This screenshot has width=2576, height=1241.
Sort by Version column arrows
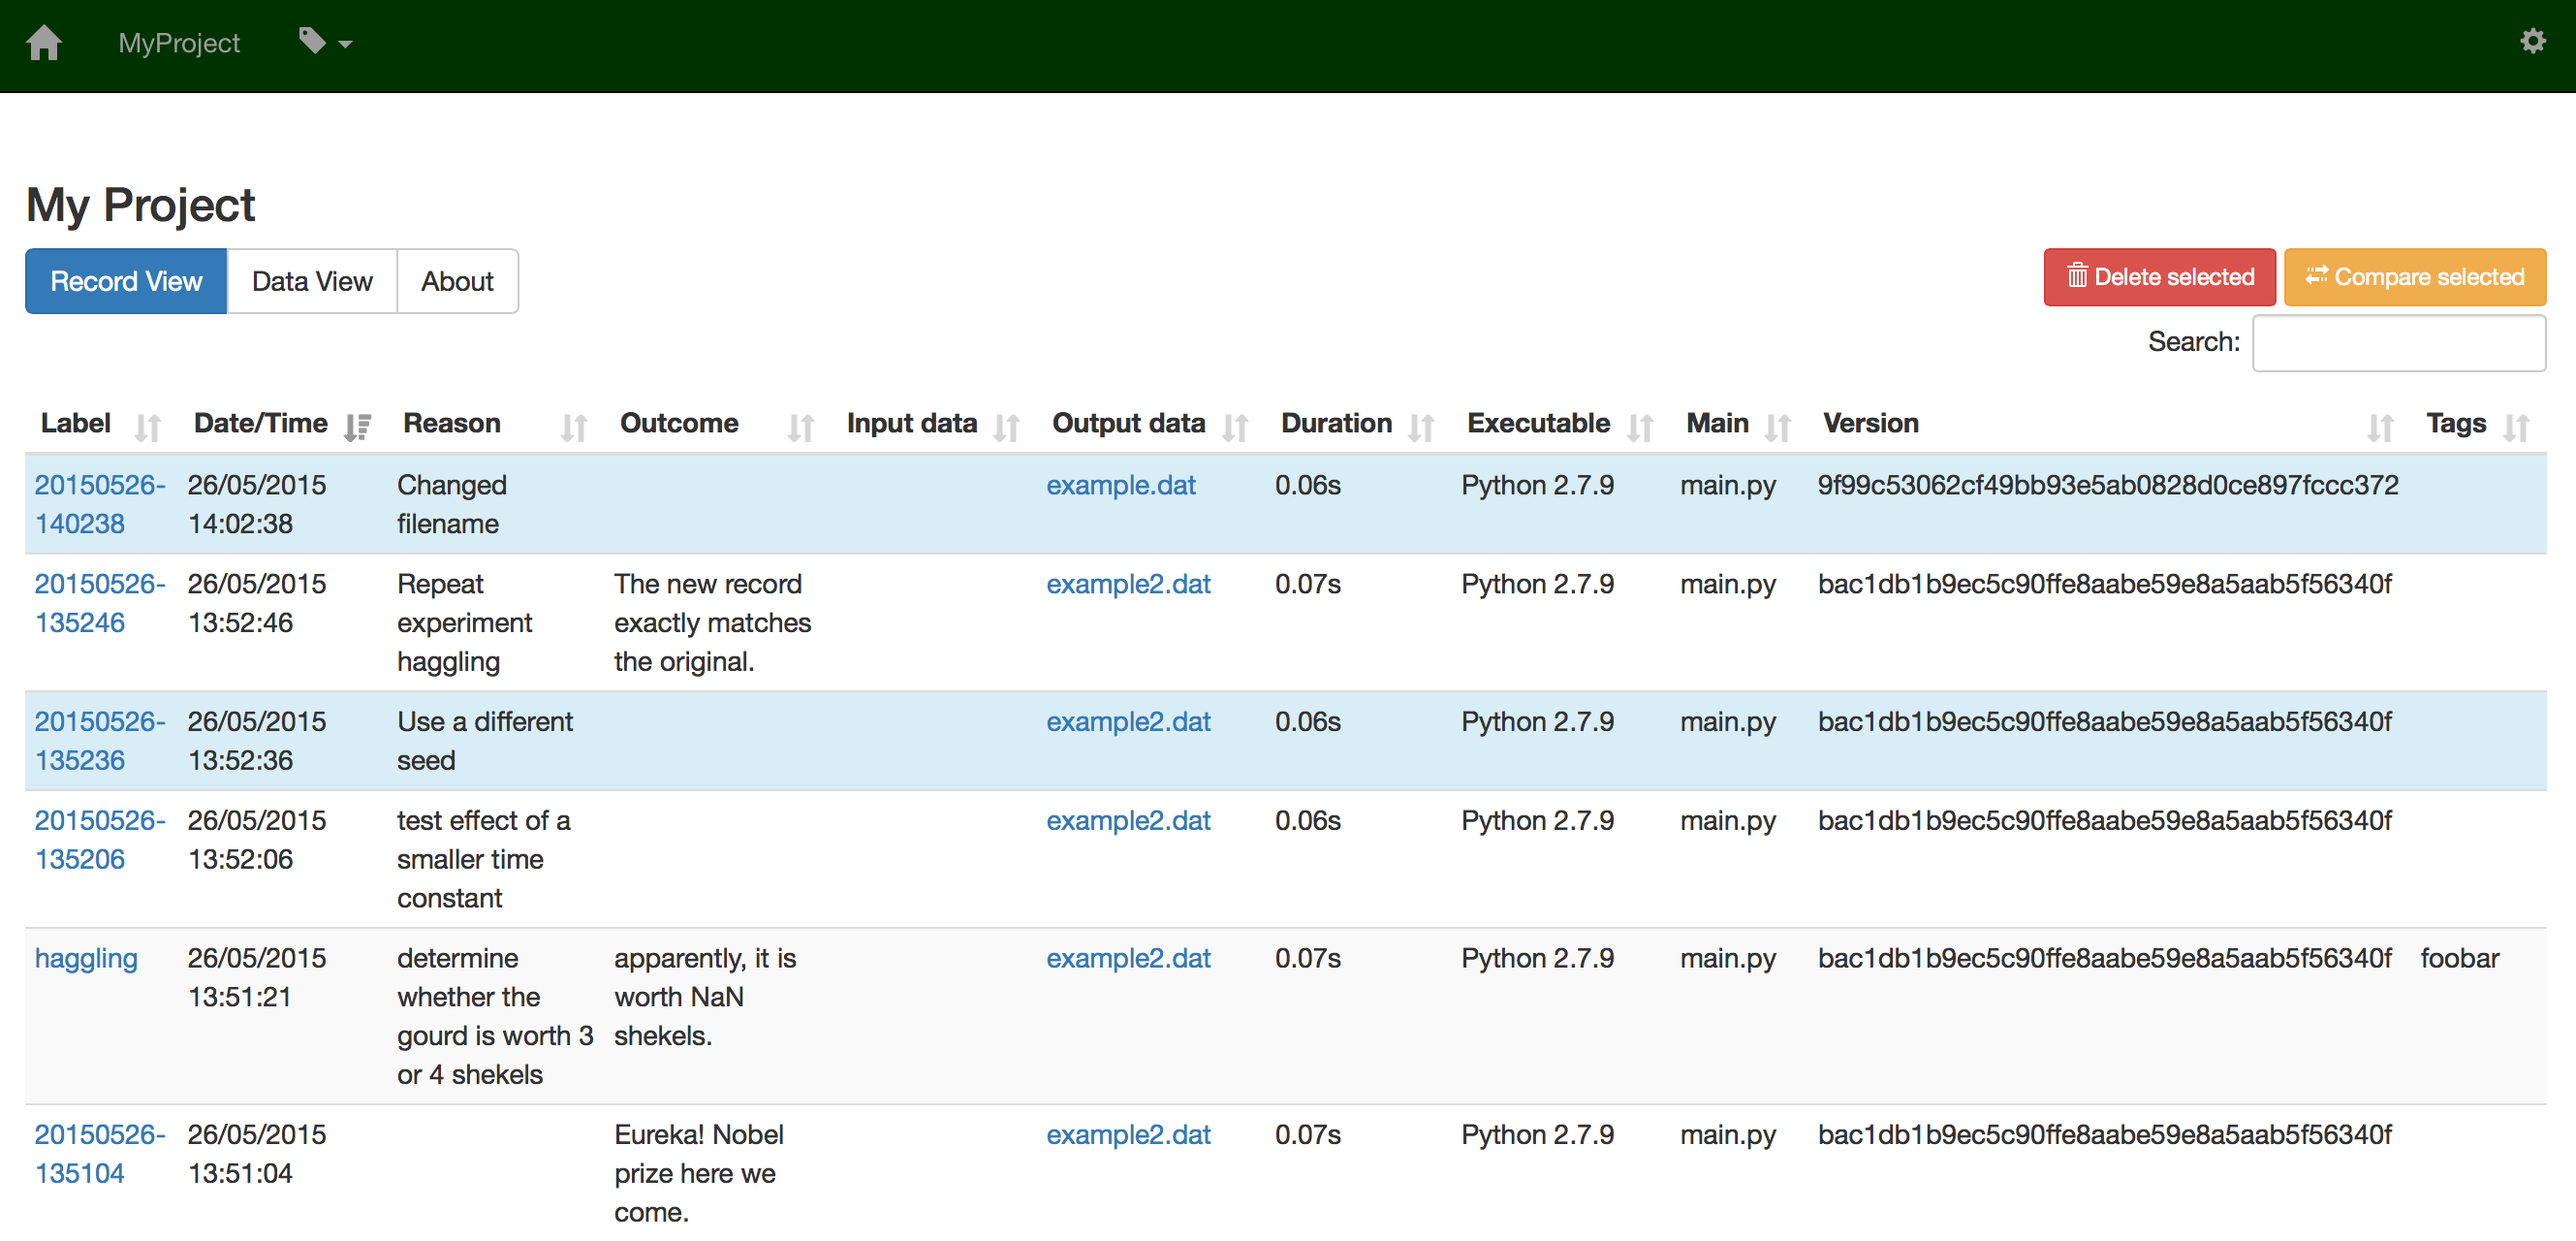[2381, 428]
